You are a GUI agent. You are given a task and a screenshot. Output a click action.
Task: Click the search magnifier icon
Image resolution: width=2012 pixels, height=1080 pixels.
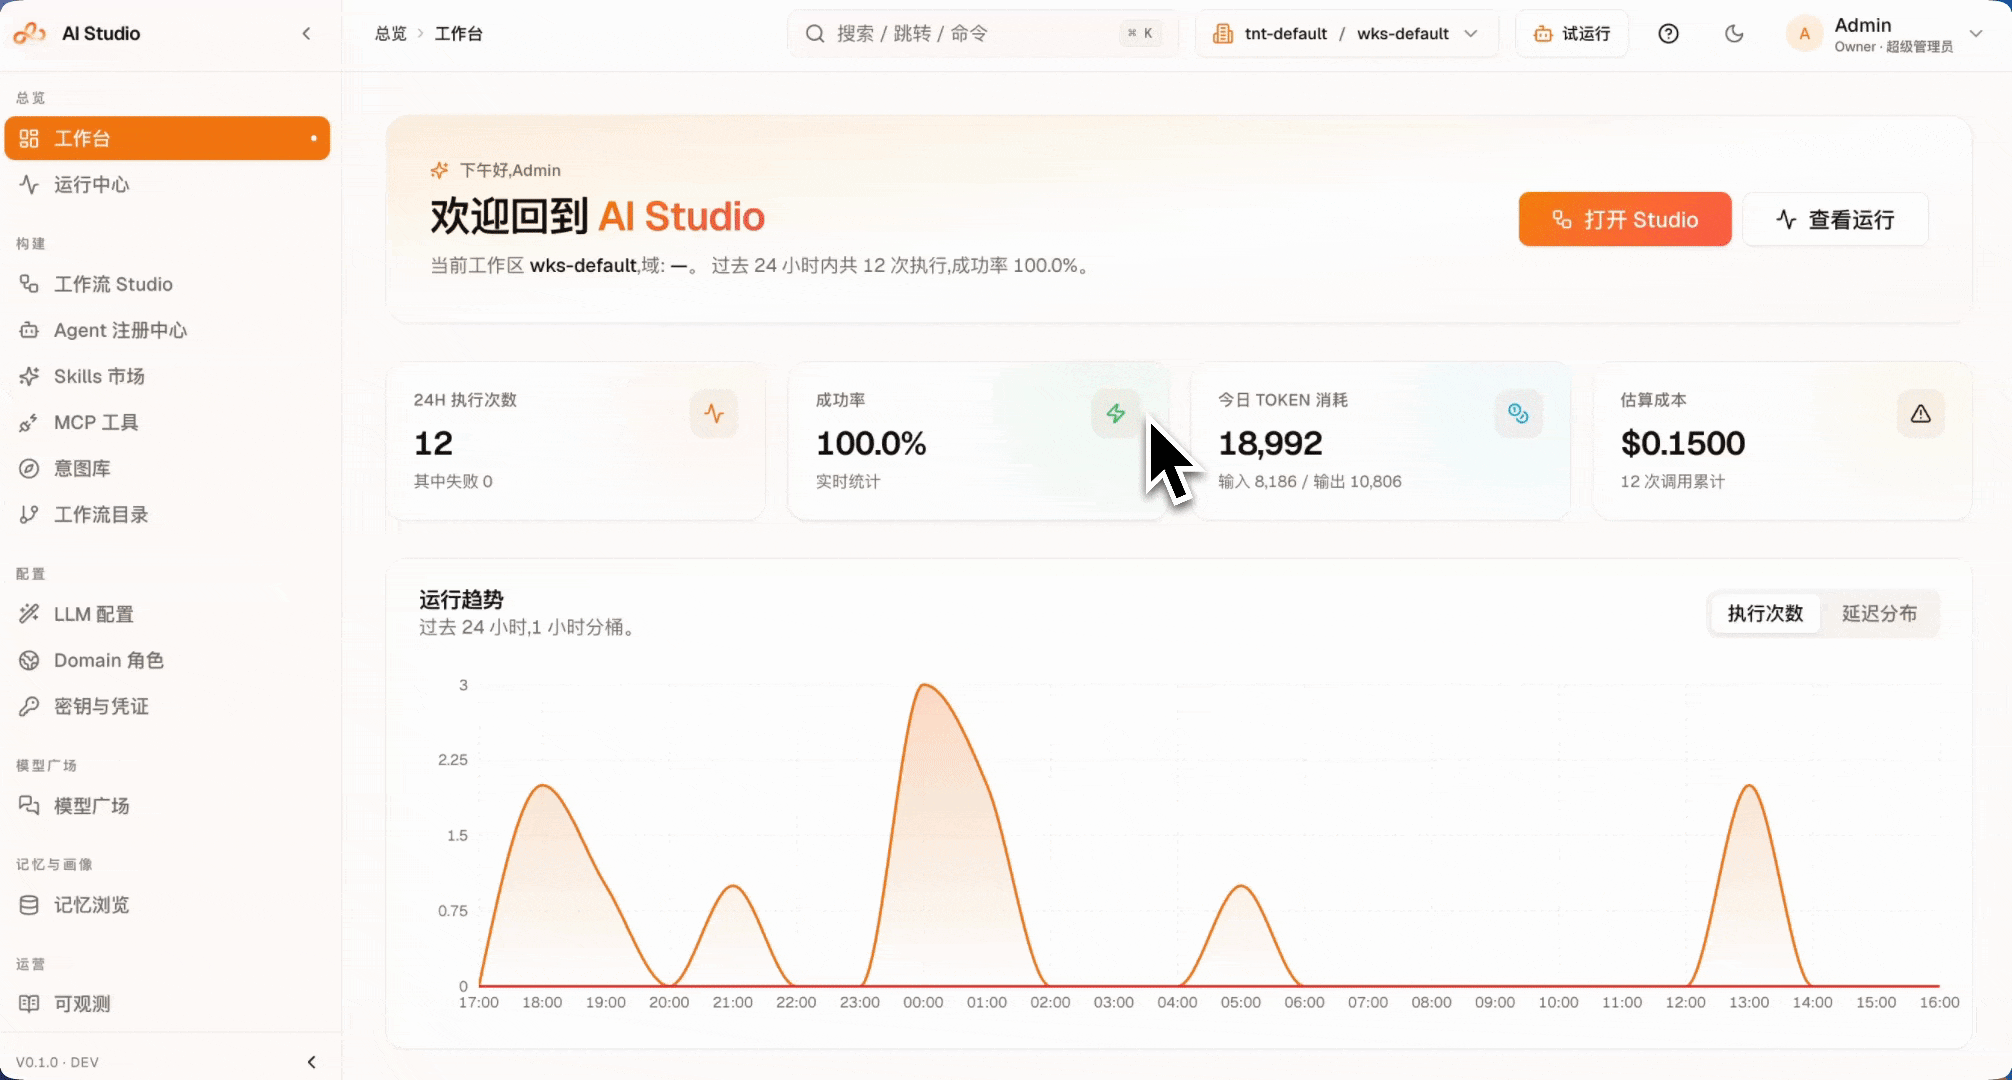pos(815,33)
